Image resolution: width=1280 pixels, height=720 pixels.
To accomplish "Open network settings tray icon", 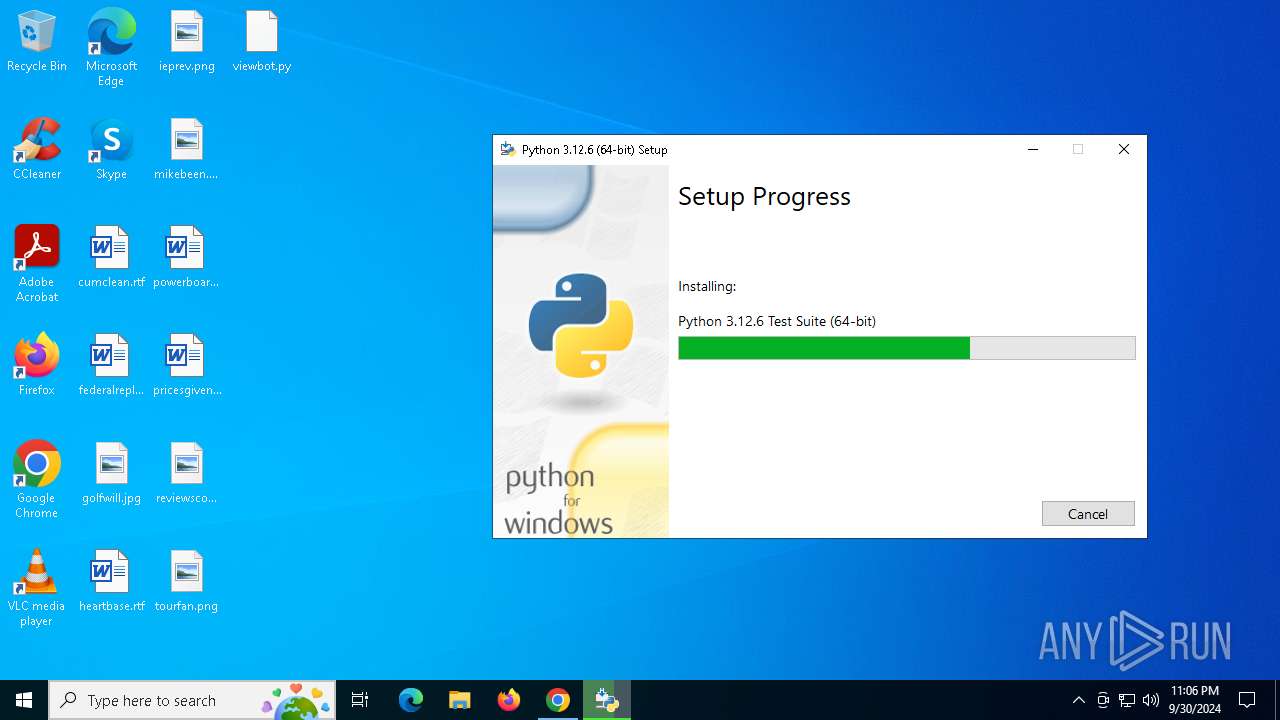I will coord(1127,700).
